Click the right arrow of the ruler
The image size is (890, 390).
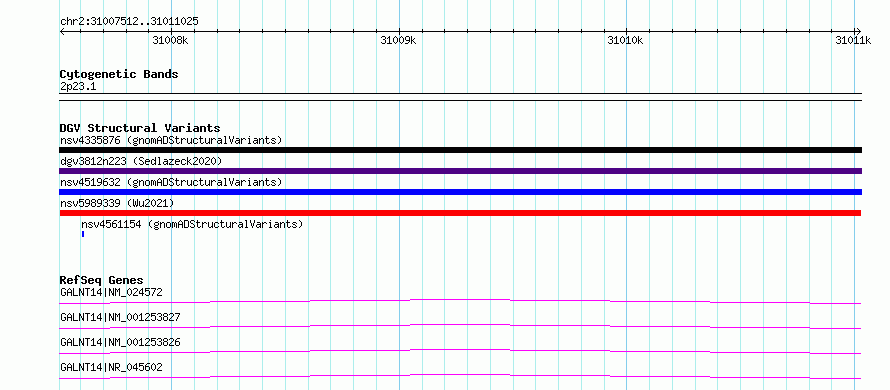pyautogui.click(x=858, y=31)
